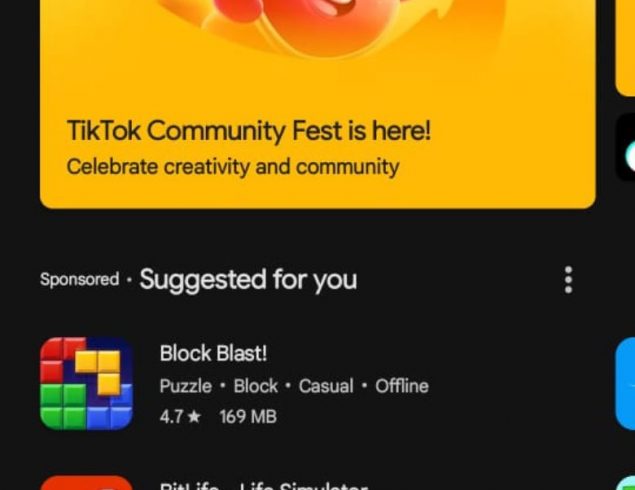Click 'Celebrate creativity and community' subtitle
Image resolution: width=635 pixels, height=490 pixels.
233,167
